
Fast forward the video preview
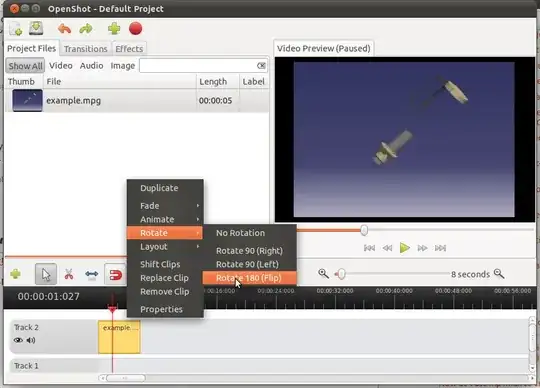(x=423, y=248)
